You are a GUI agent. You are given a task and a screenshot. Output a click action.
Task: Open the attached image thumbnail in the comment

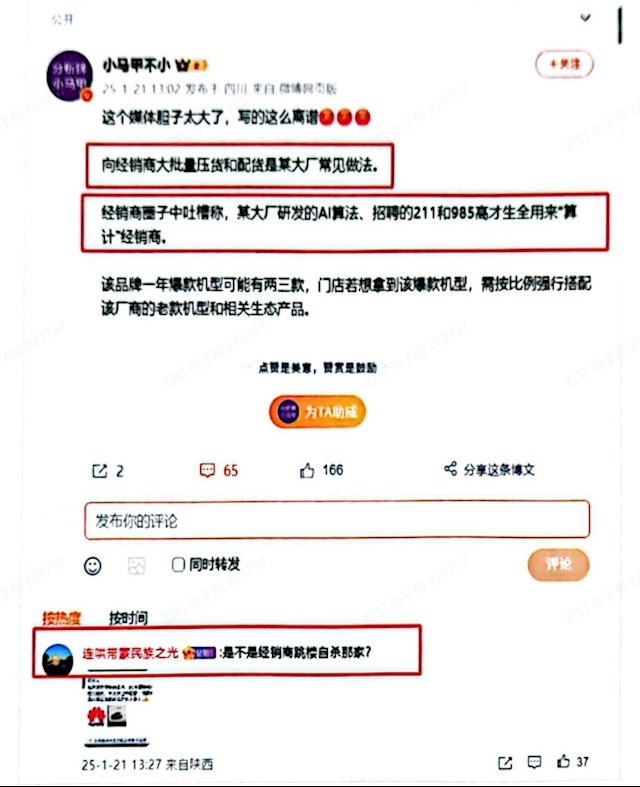click(118, 711)
